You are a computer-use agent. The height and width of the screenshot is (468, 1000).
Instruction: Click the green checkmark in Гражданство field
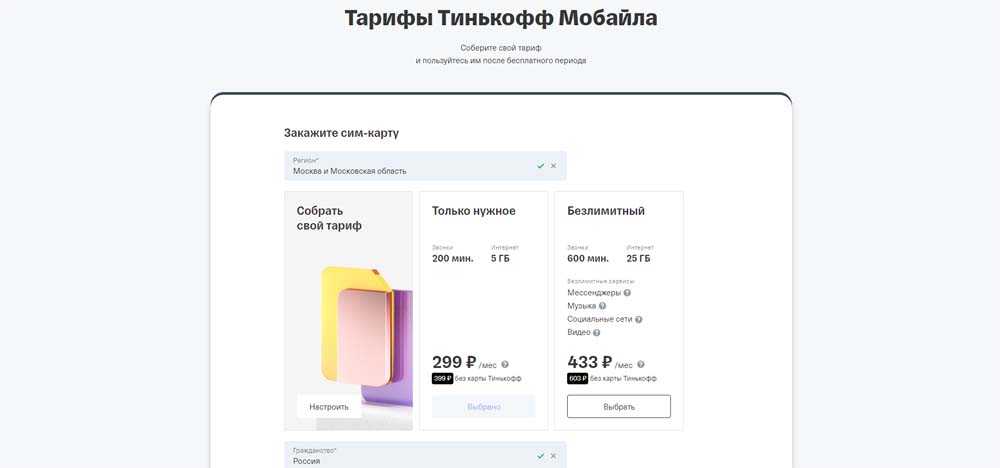540,456
